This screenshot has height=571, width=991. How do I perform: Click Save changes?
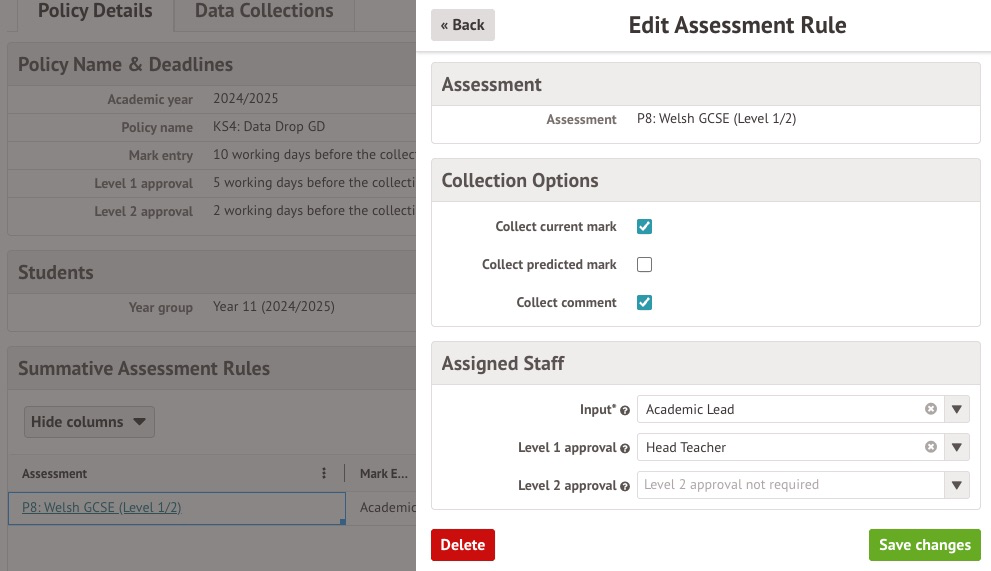(x=924, y=545)
